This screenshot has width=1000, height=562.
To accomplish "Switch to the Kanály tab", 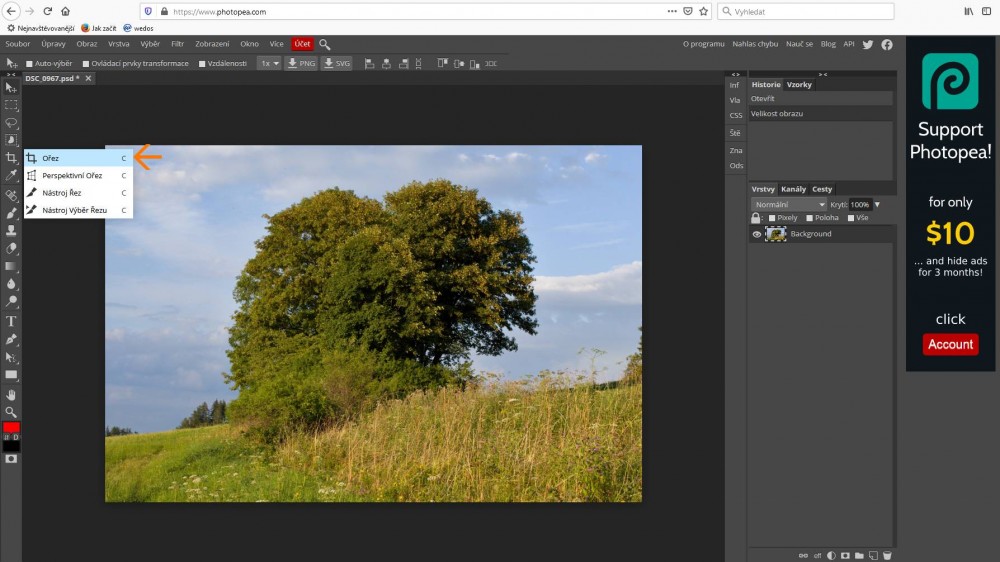I will (x=793, y=189).
